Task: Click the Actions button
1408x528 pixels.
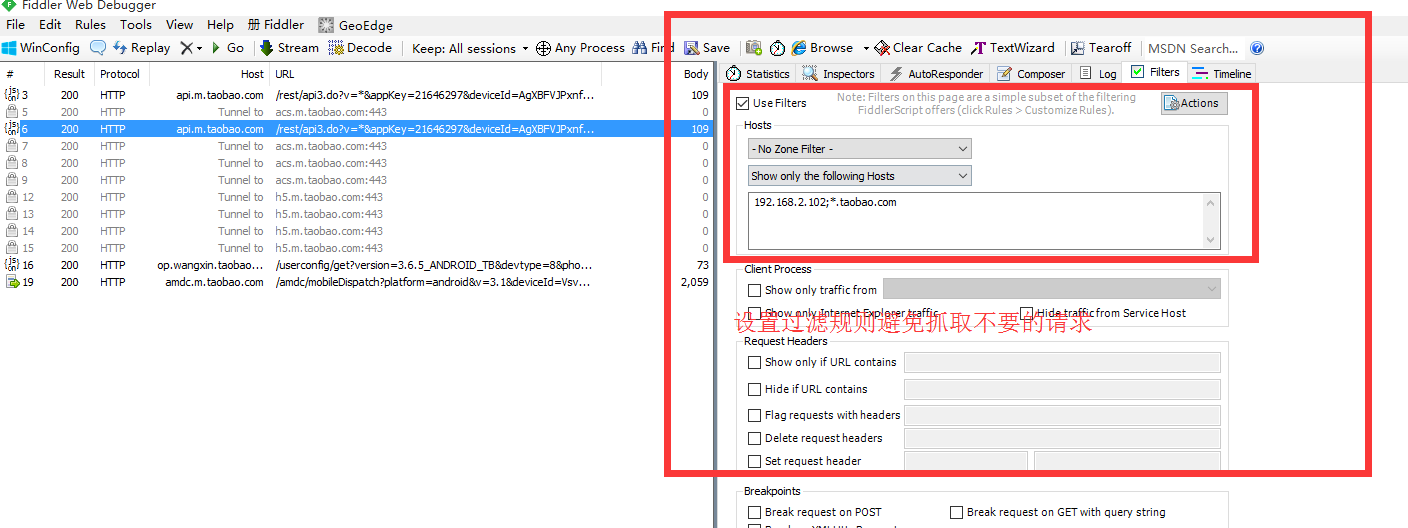Action: point(1193,103)
